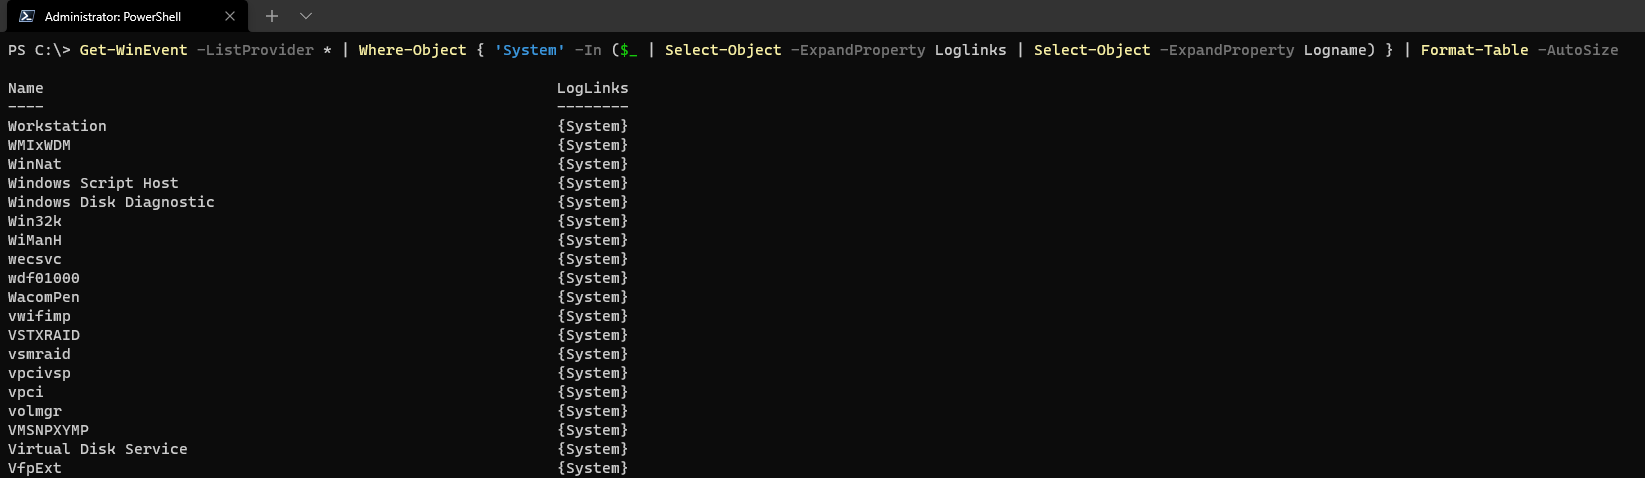Click the WacomPen provider name
This screenshot has width=1645, height=478.
click(x=44, y=297)
